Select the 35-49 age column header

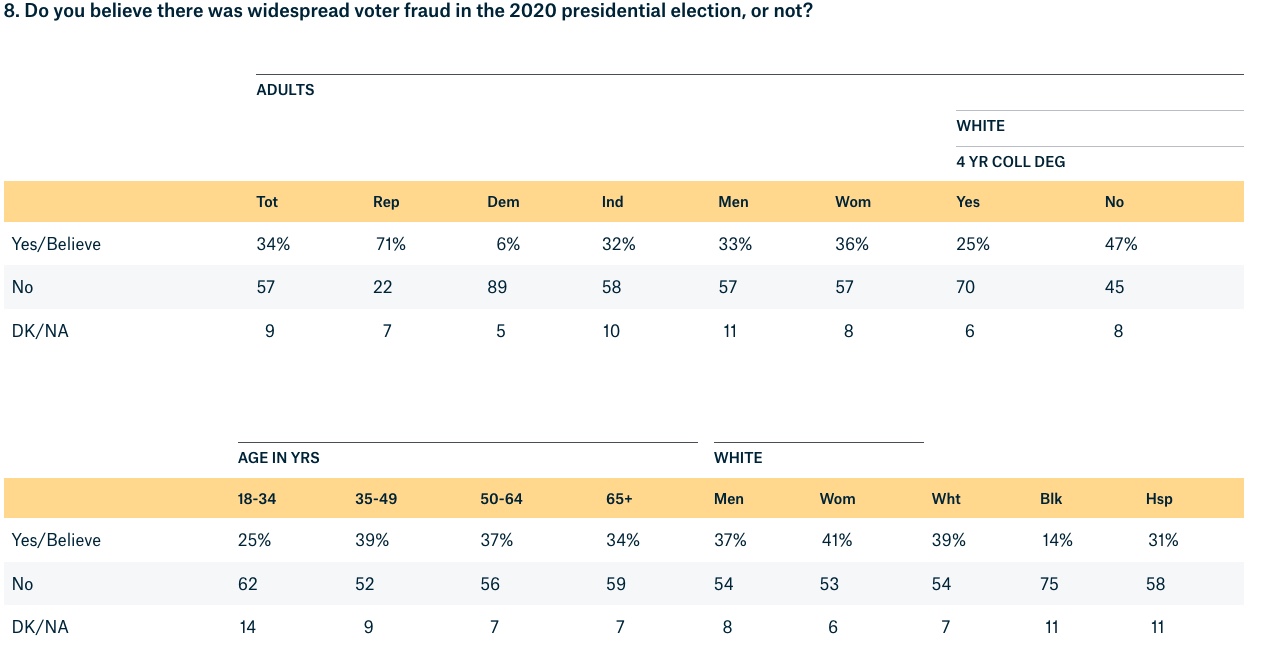point(376,499)
